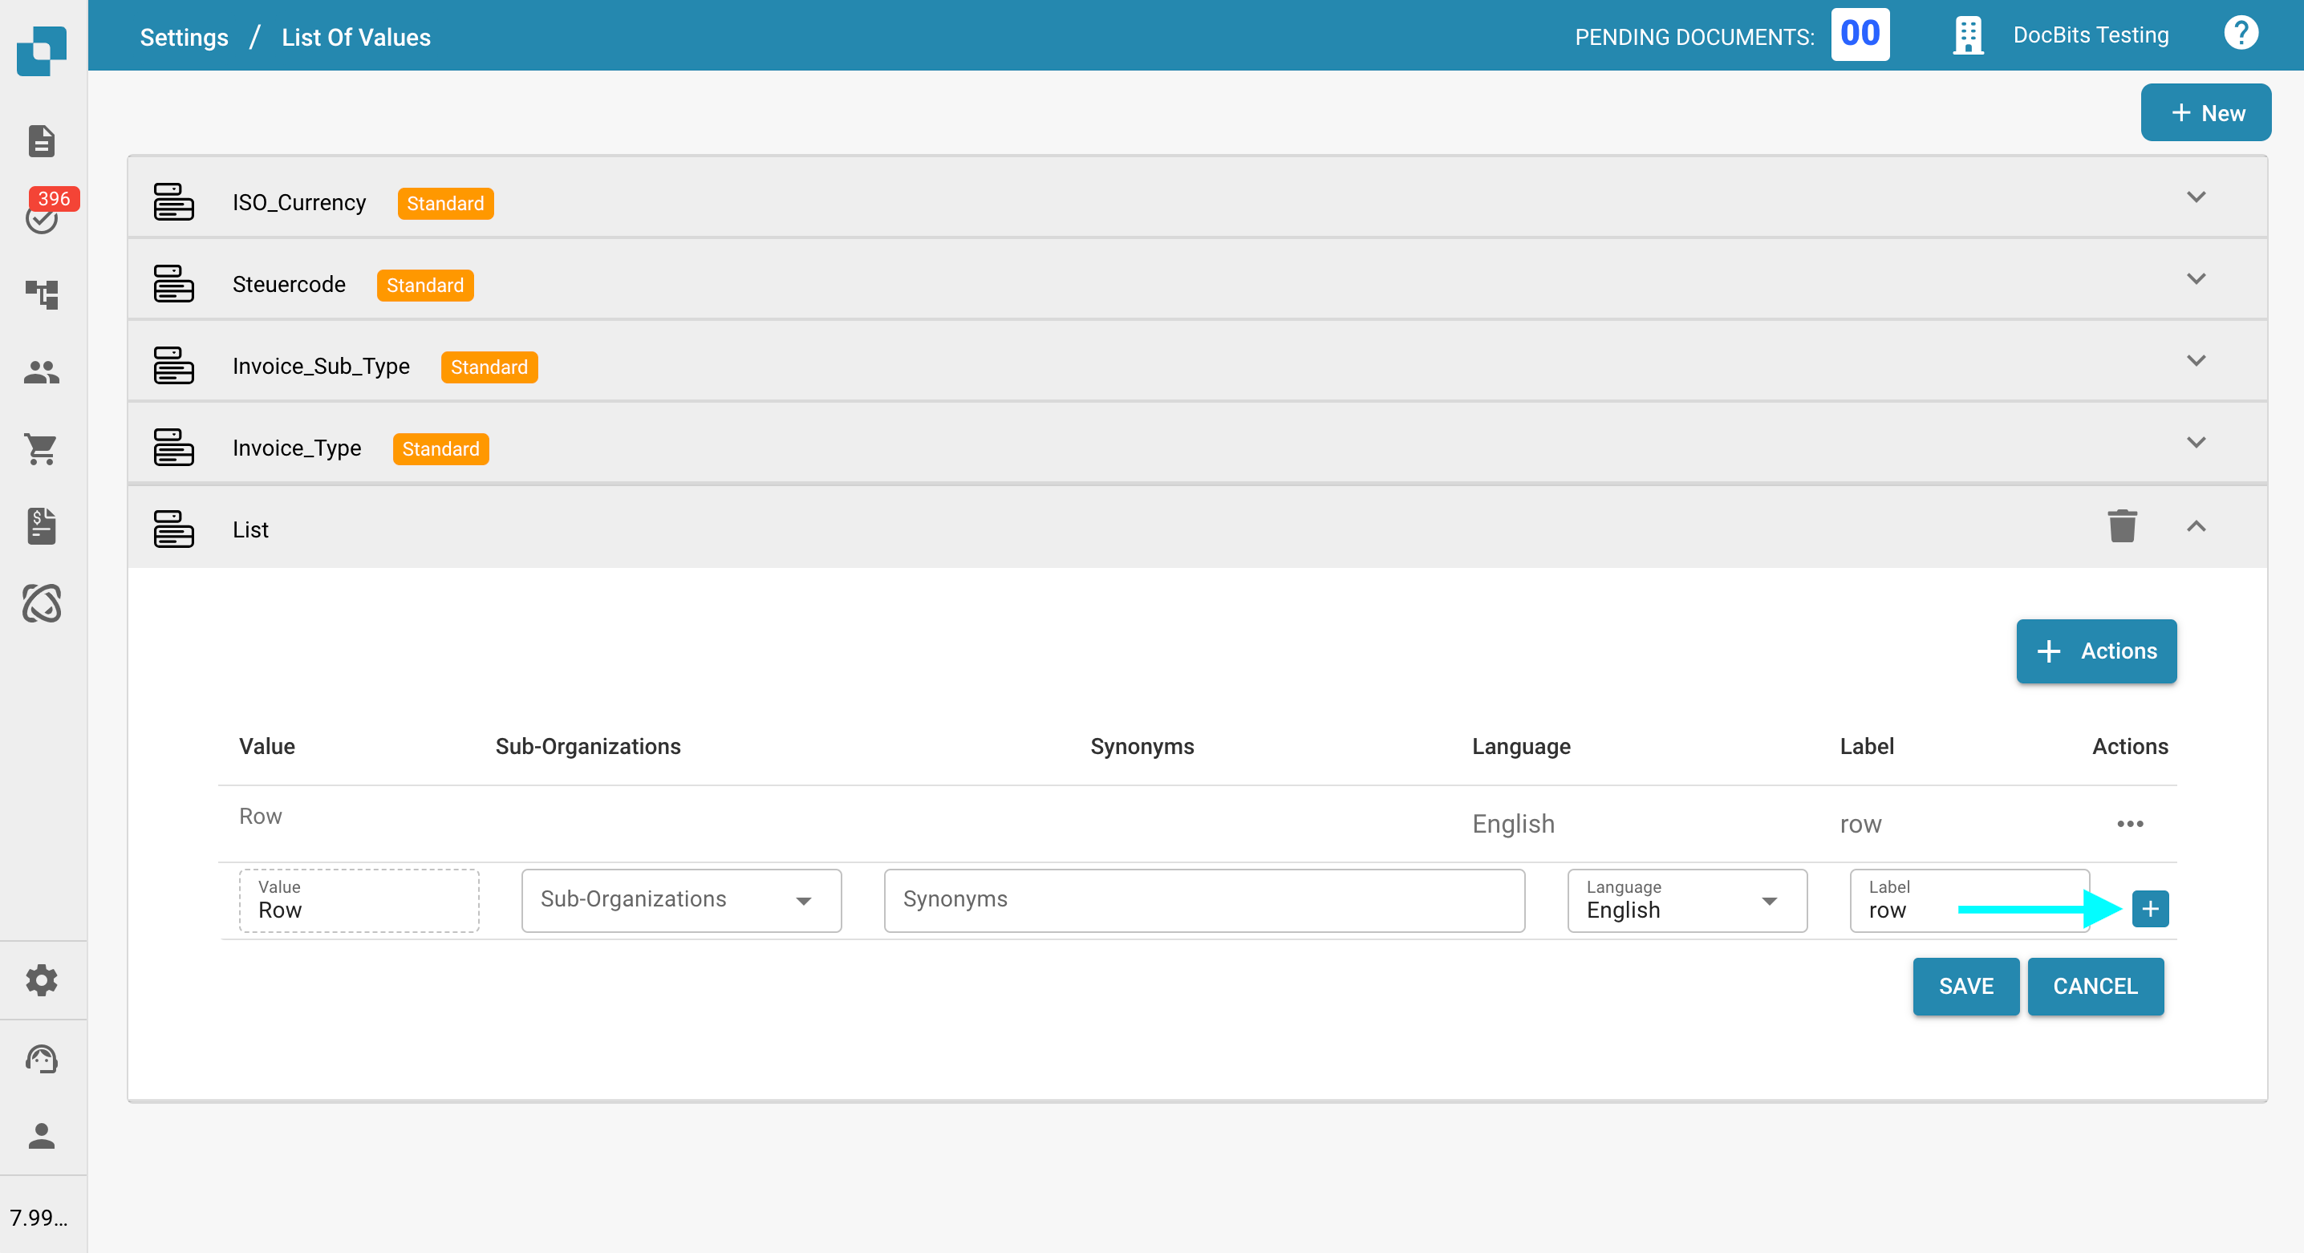Viewport: 2304px width, 1253px height.
Task: Click the support headset icon
Action: [42, 1058]
